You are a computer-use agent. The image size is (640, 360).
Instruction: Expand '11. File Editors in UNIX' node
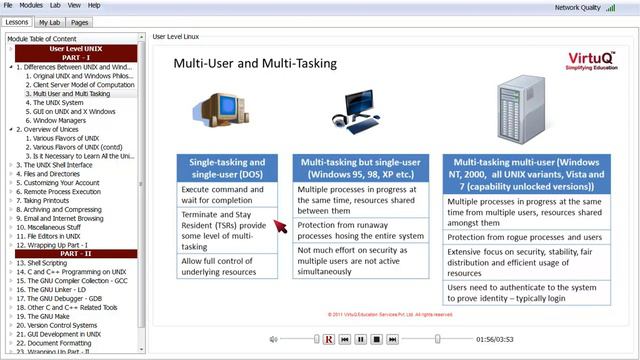(x=11, y=236)
